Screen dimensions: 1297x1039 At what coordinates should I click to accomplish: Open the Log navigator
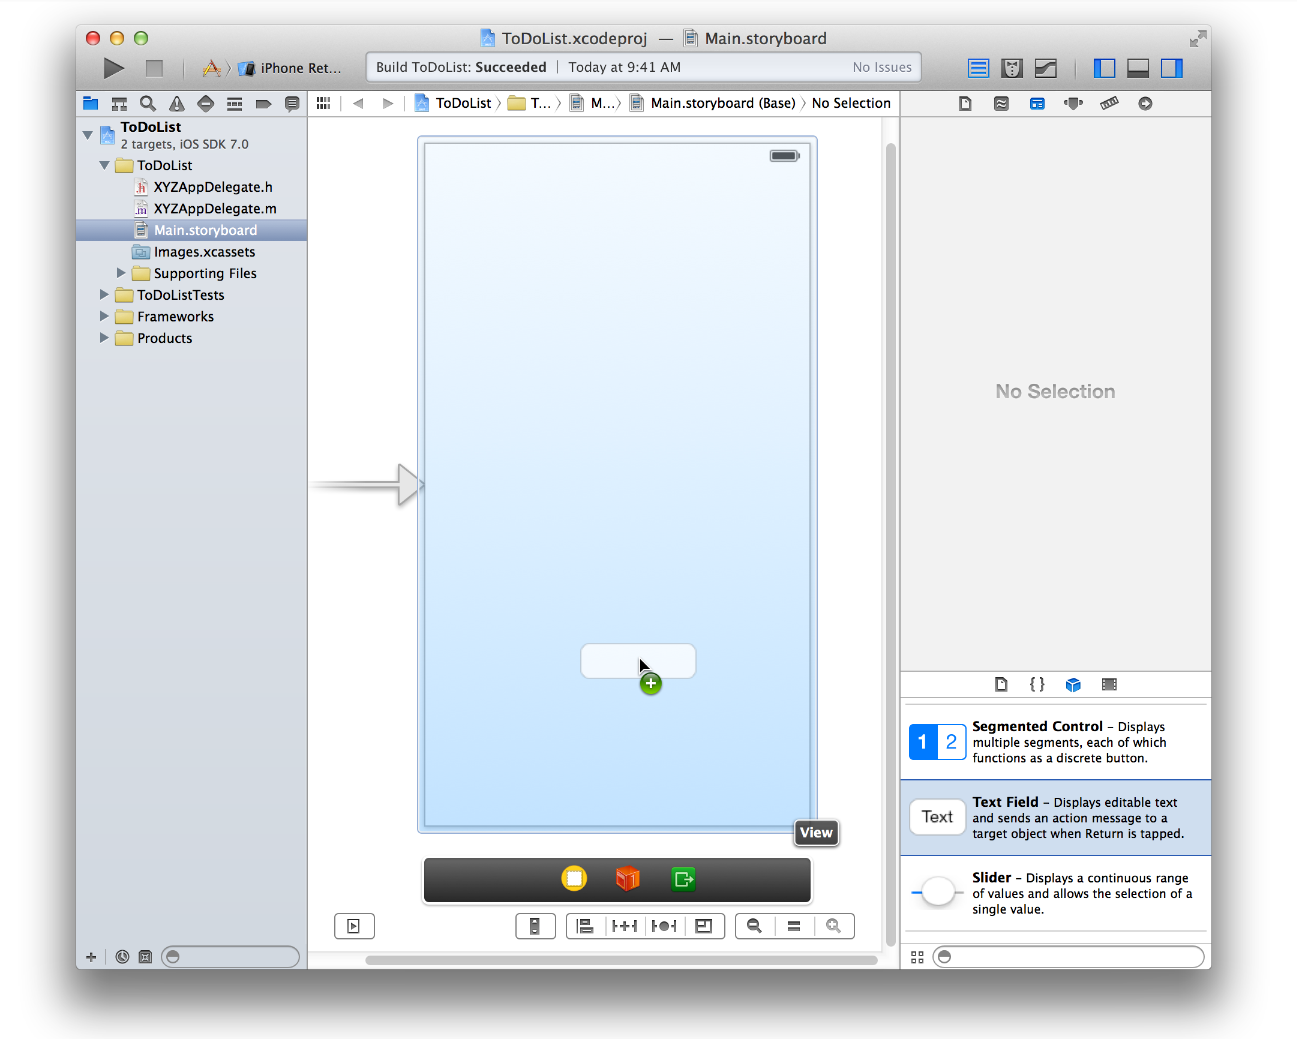tap(292, 103)
